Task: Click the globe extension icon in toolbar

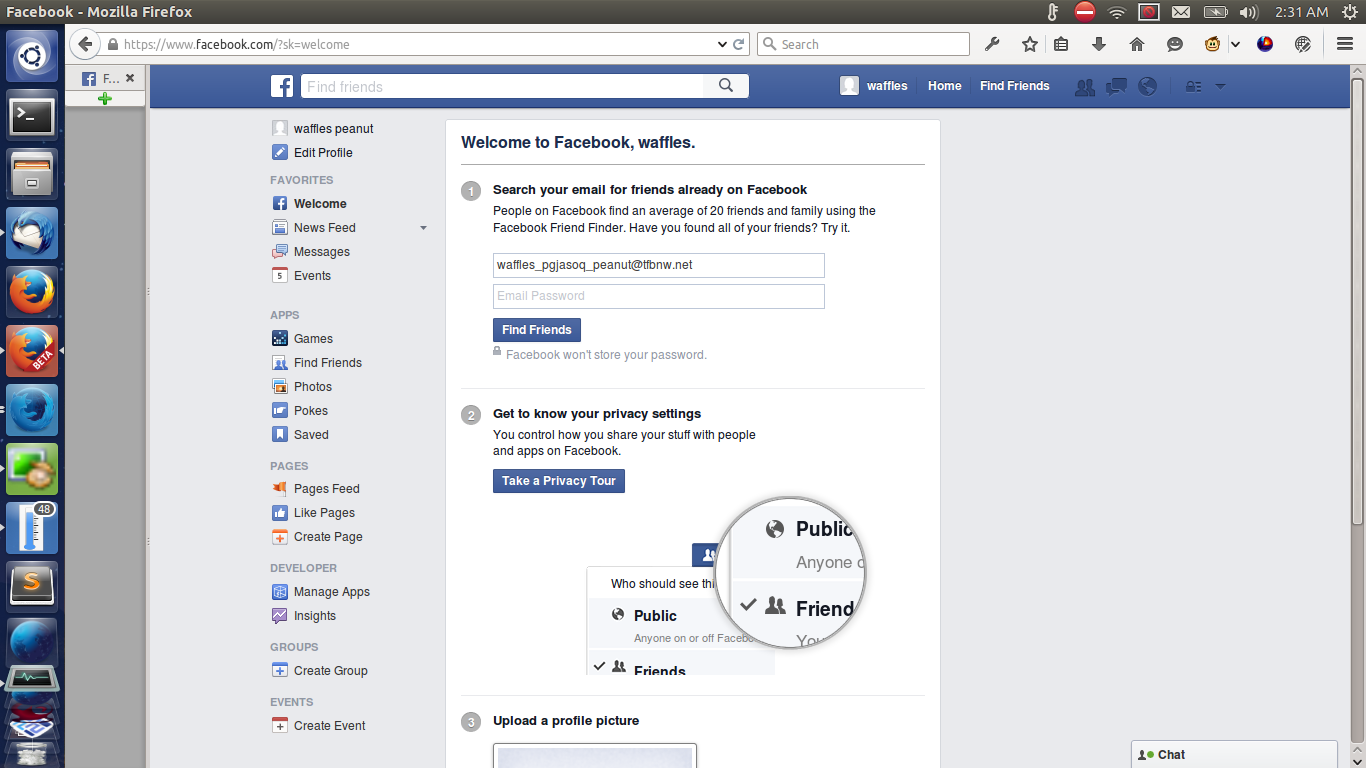Action: pos(1303,44)
